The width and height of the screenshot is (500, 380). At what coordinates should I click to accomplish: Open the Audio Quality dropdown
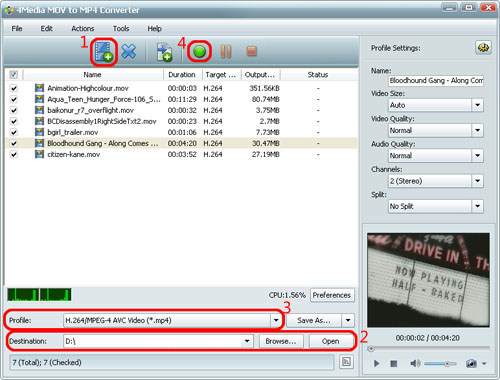tap(477, 156)
